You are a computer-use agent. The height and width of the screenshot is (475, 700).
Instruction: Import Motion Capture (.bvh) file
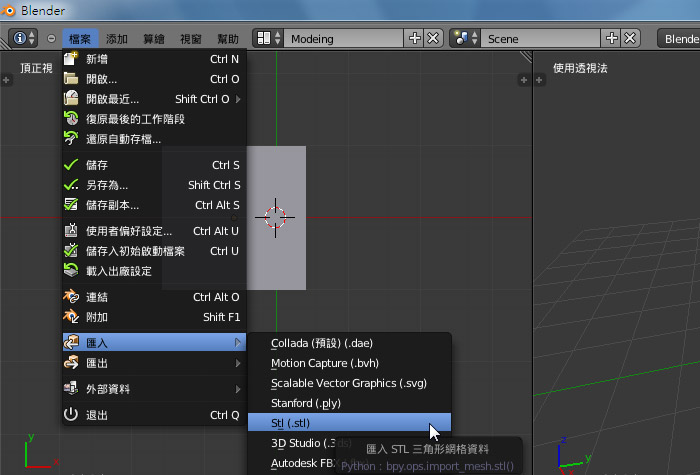click(350, 363)
